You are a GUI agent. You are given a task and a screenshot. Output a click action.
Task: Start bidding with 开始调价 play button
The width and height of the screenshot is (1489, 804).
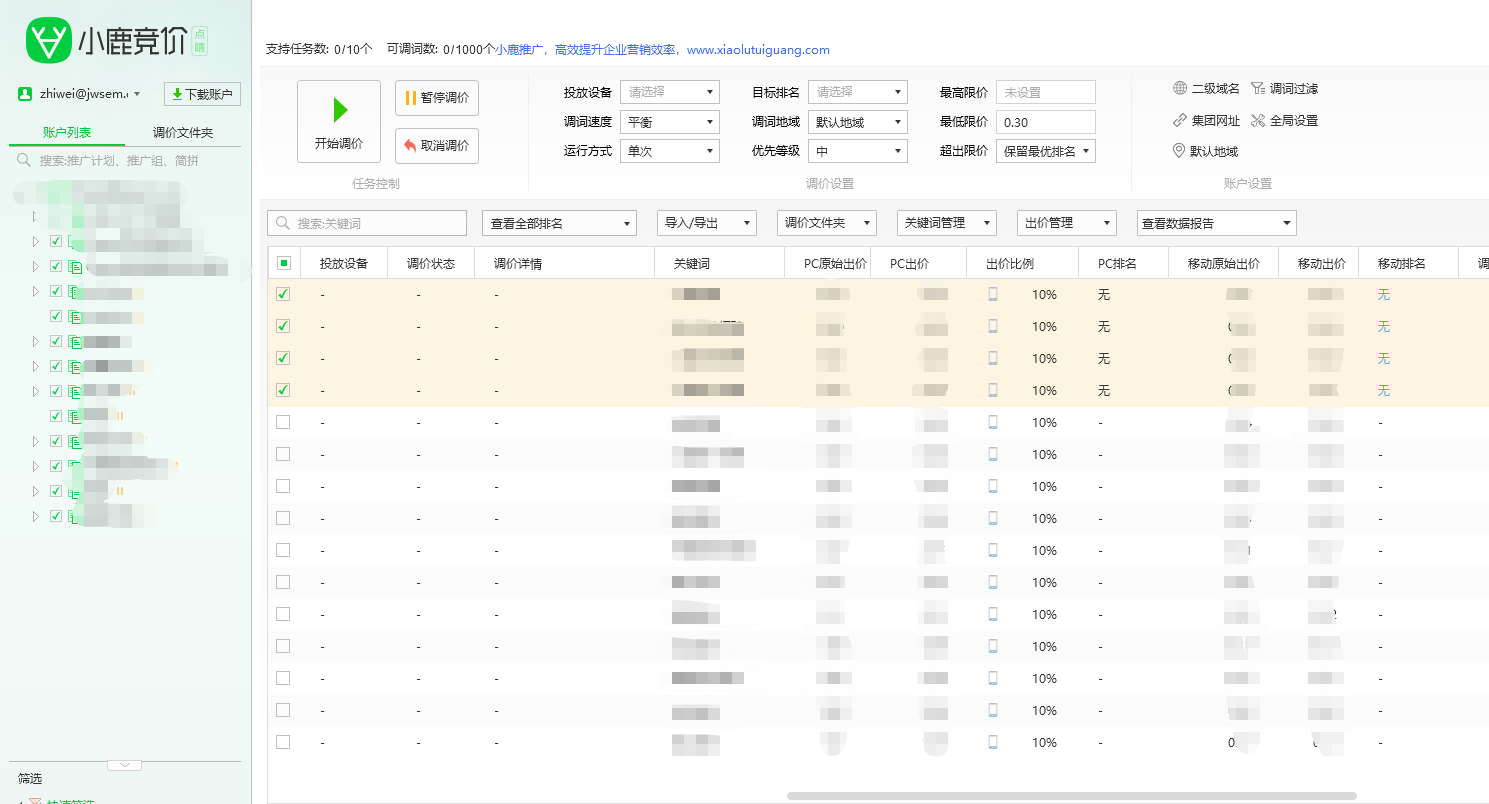click(339, 121)
